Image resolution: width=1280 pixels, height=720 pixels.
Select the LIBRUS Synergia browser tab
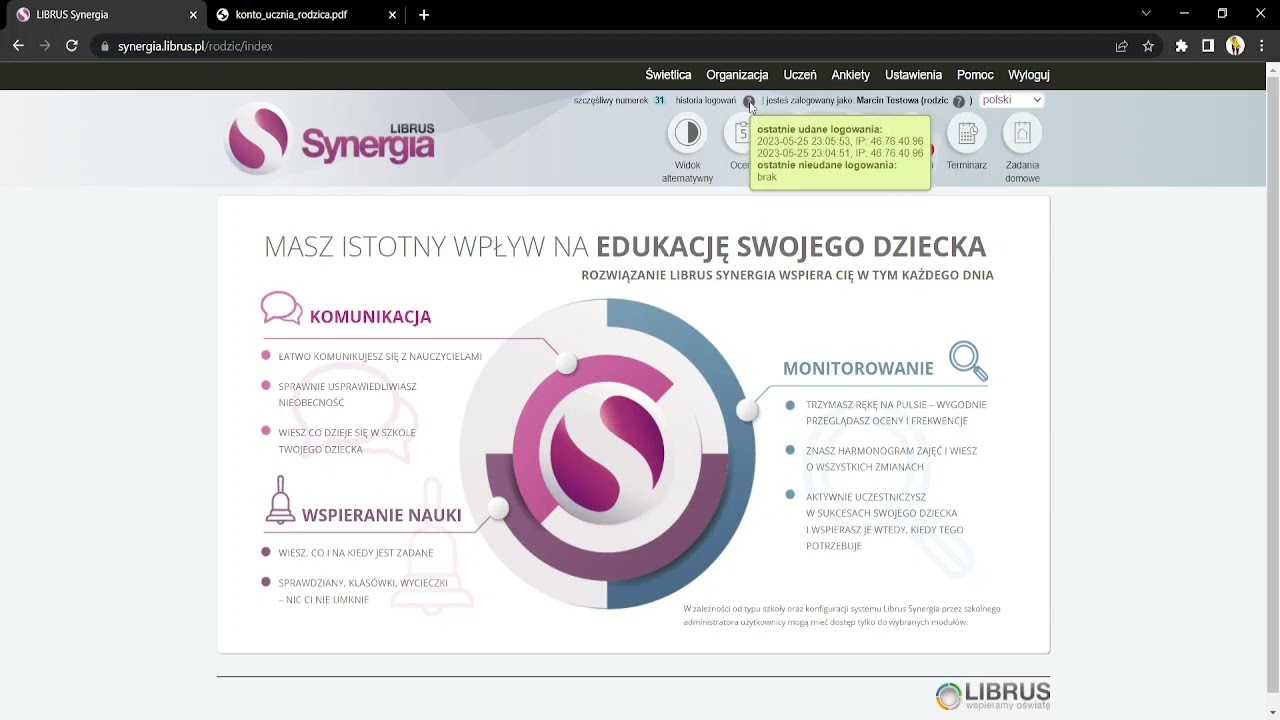pyautogui.click(x=105, y=15)
